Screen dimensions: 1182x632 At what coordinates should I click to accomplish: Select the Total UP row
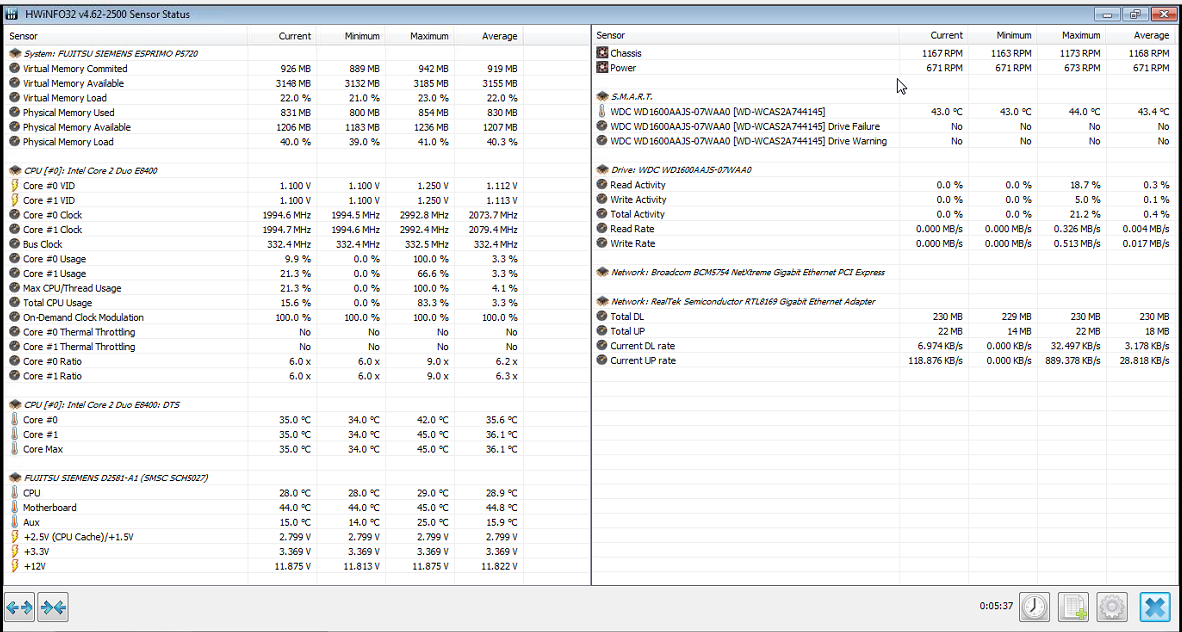pyautogui.click(x=883, y=331)
